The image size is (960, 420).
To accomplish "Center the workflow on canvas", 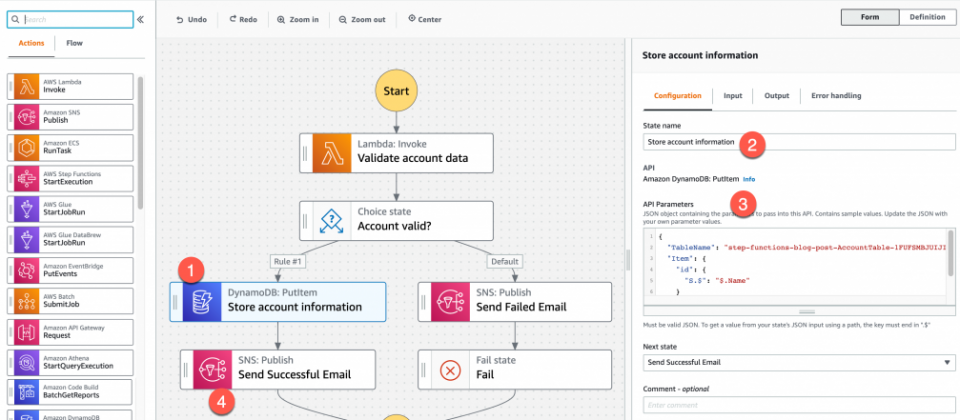I will (x=424, y=20).
